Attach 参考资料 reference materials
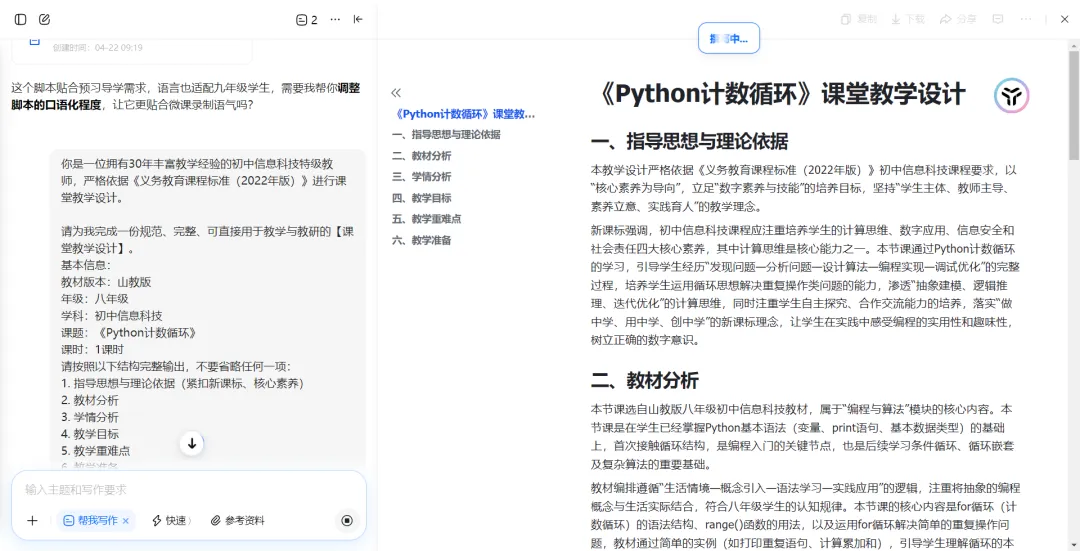Viewport: 1080px width, 551px height. pyautogui.click(x=238, y=521)
